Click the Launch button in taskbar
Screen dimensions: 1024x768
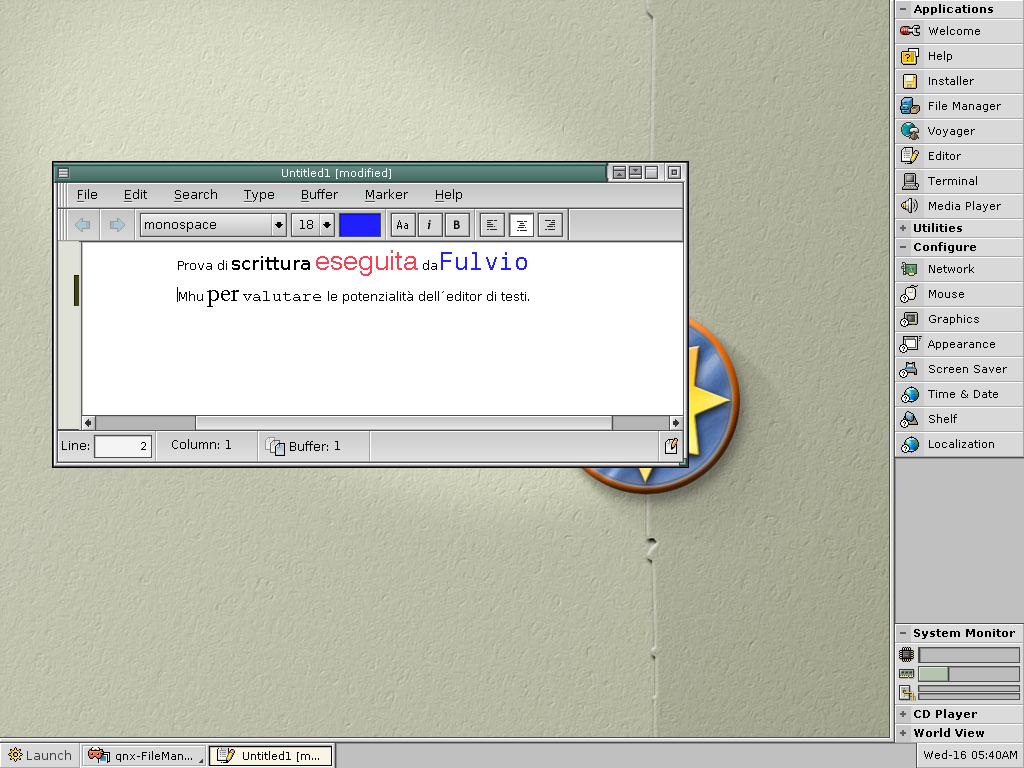pos(40,755)
